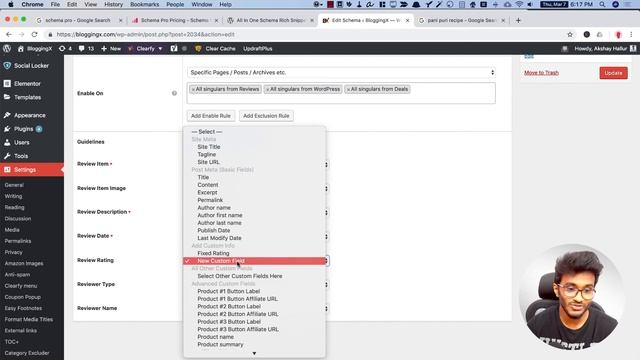Viewport: 640px width, 360px height.
Task: Open BloggingX site home icon
Action: [21, 49]
